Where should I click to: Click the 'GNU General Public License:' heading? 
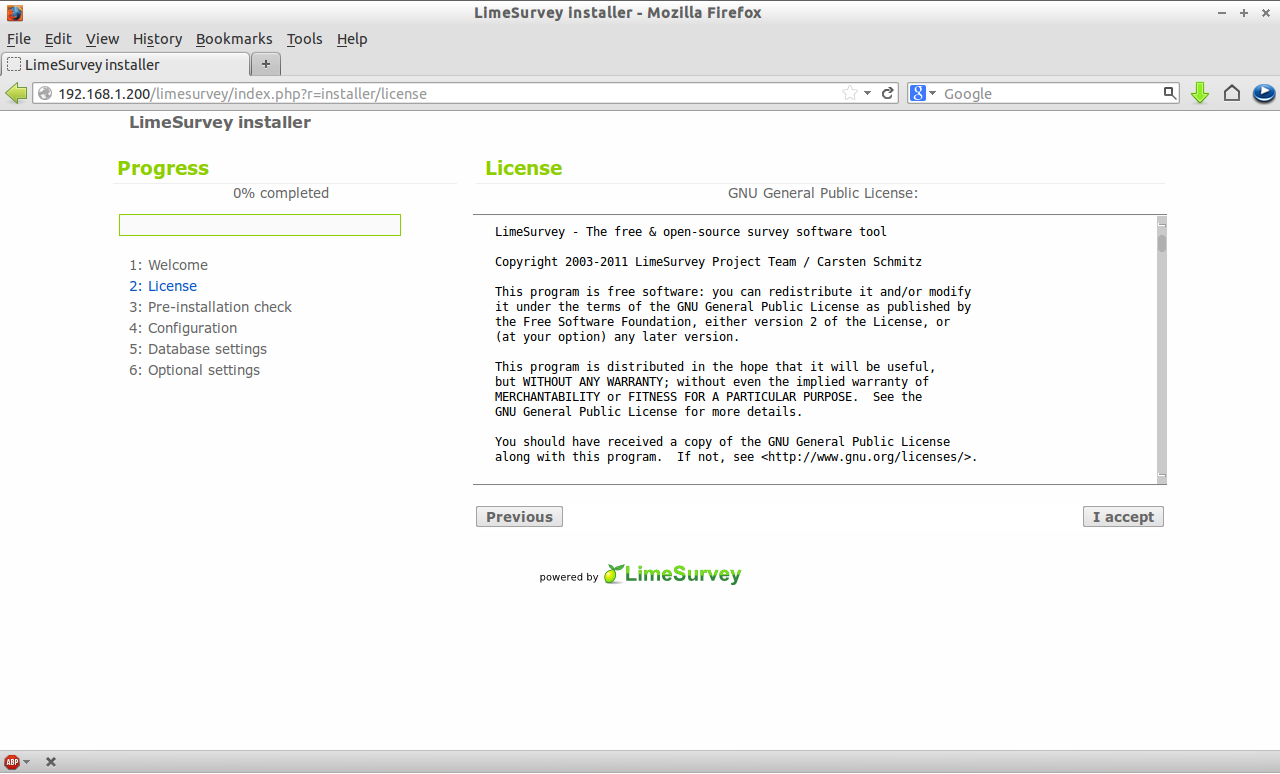823,193
